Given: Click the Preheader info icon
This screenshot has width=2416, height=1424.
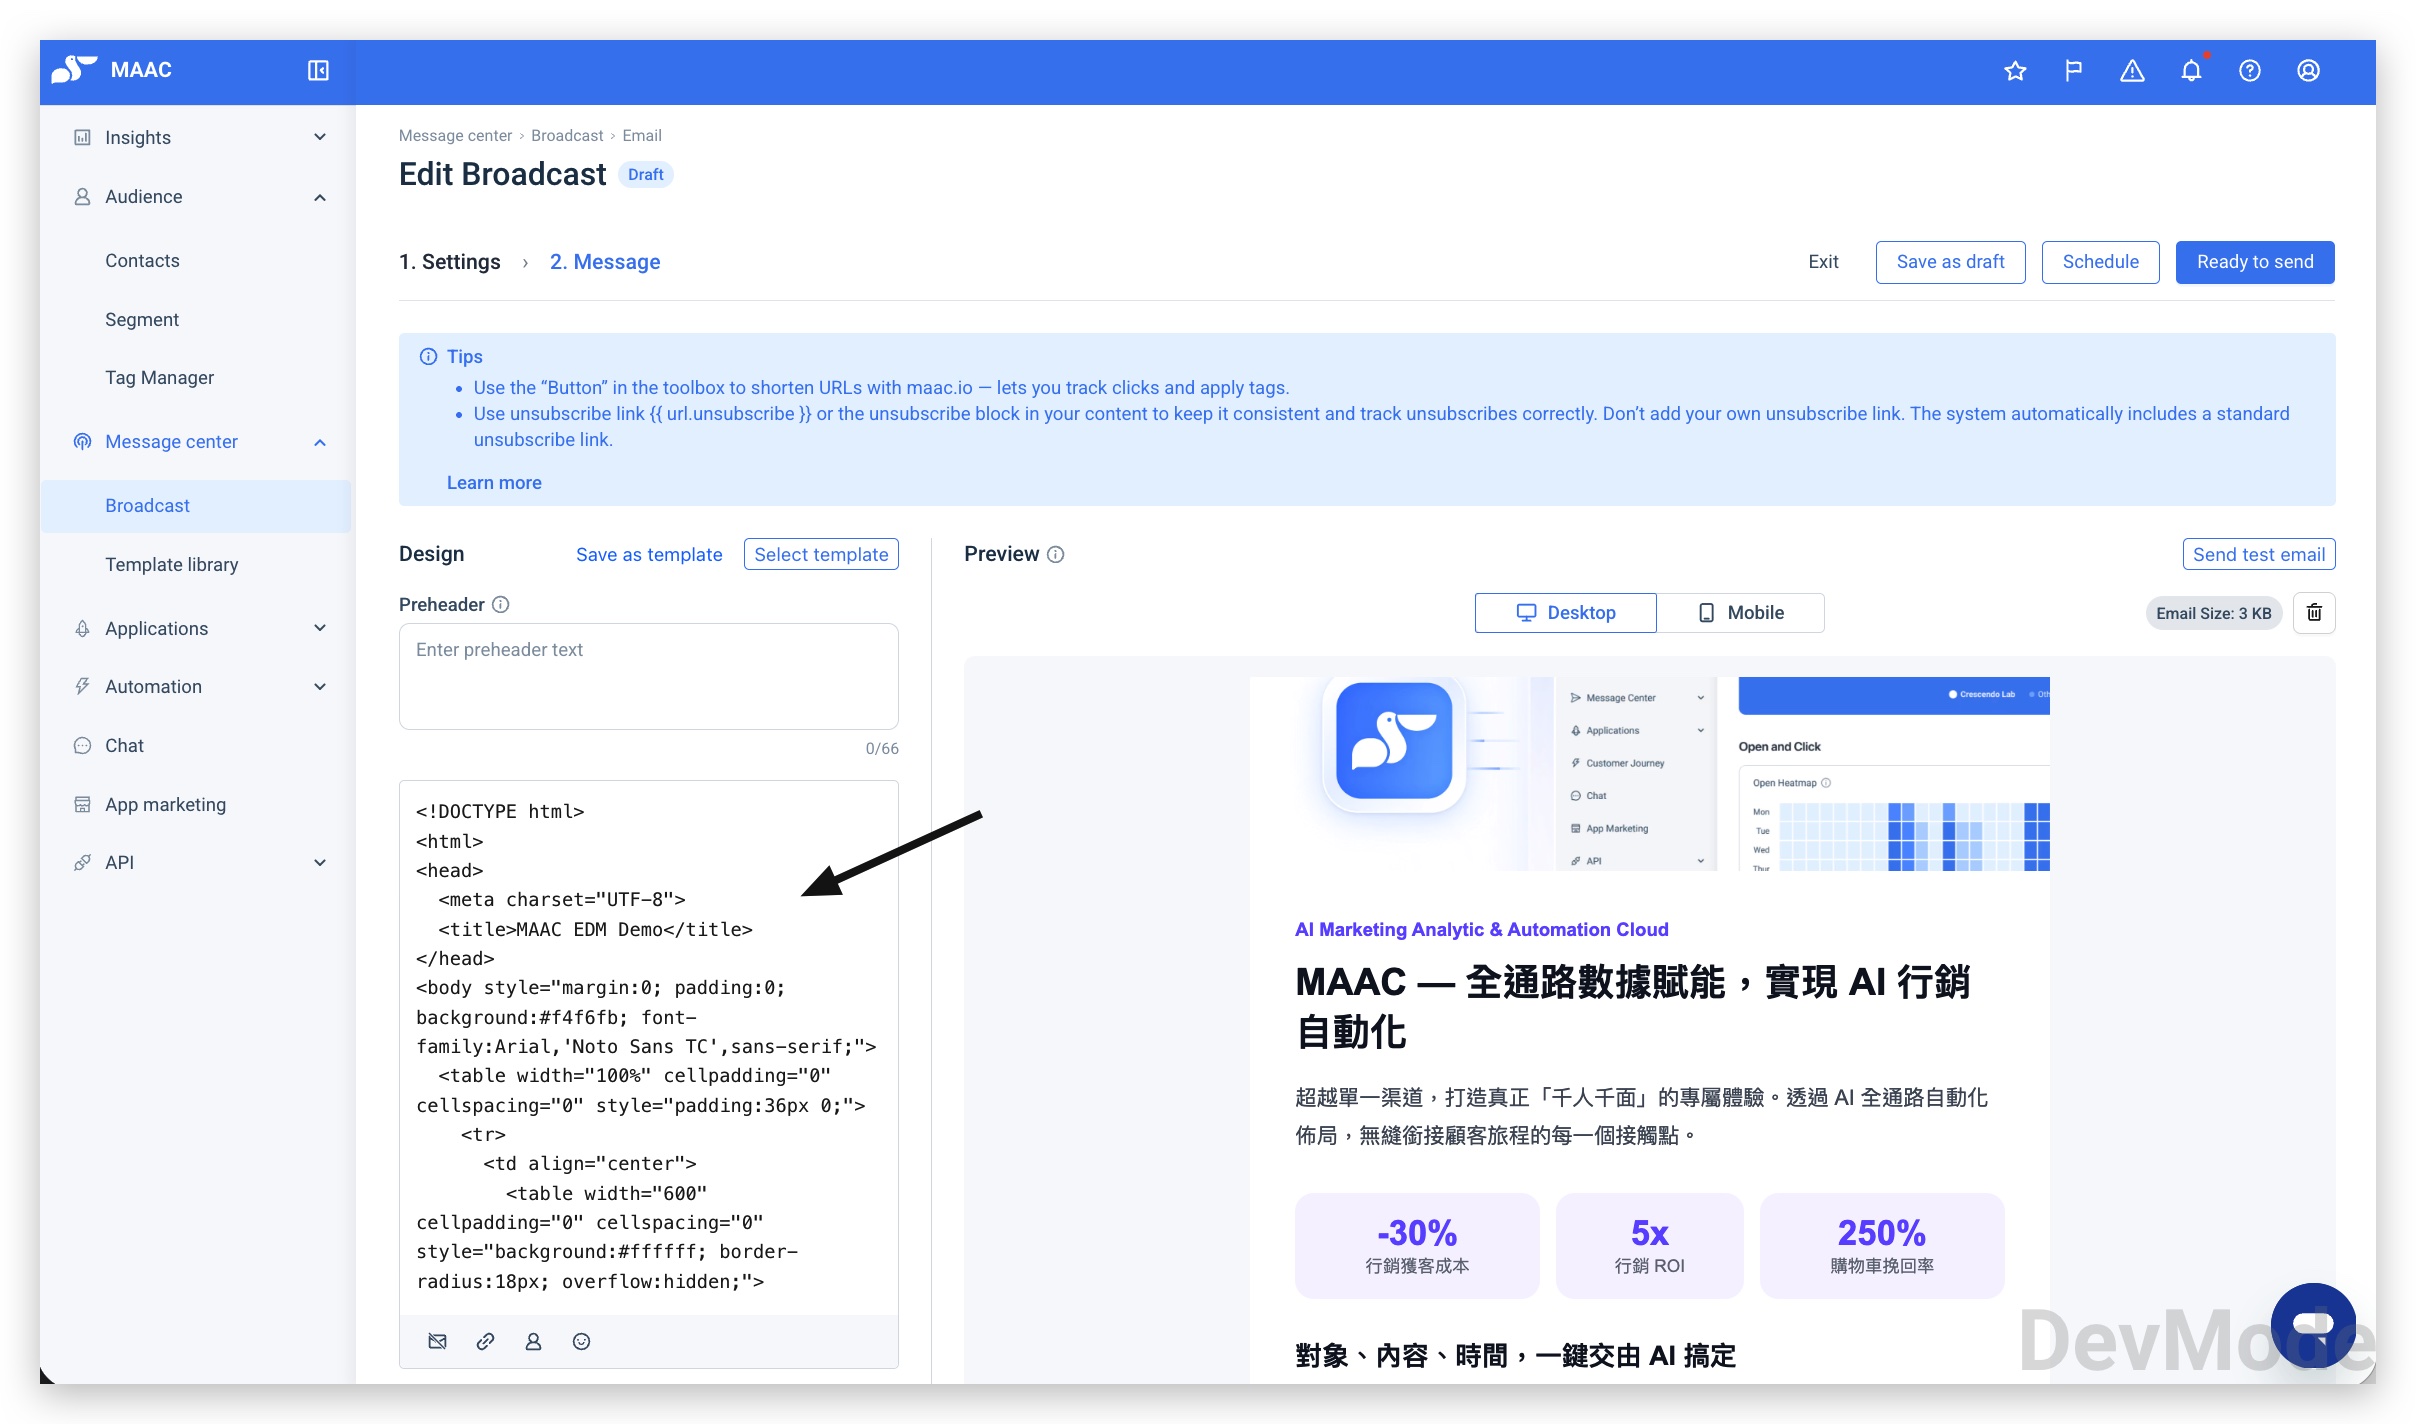Looking at the screenshot, I should click(x=501, y=604).
